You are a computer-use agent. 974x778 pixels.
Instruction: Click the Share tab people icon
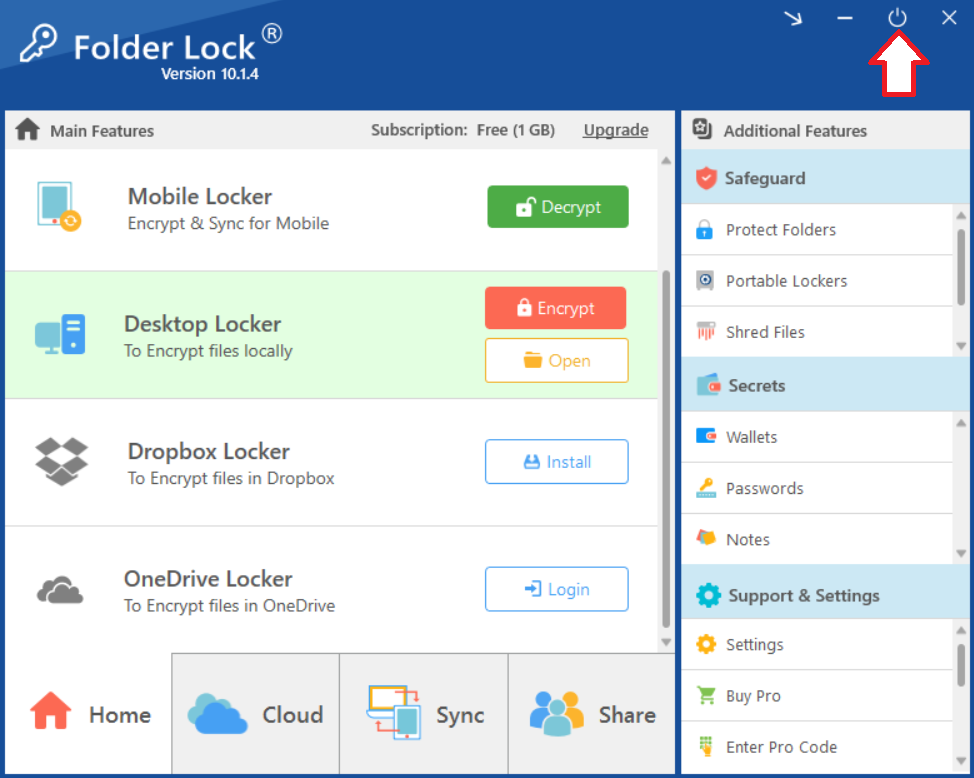(x=557, y=713)
